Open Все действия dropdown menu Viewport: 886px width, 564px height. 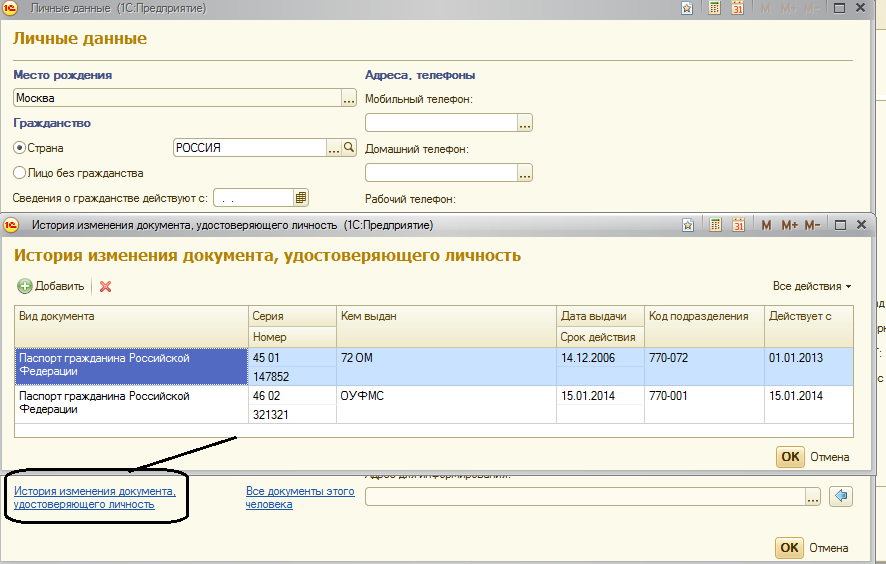point(811,286)
